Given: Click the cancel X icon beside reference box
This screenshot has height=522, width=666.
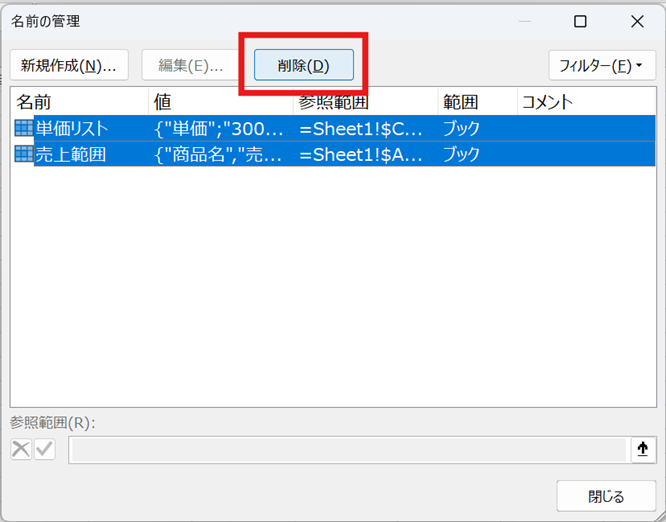Looking at the screenshot, I should click(21, 450).
